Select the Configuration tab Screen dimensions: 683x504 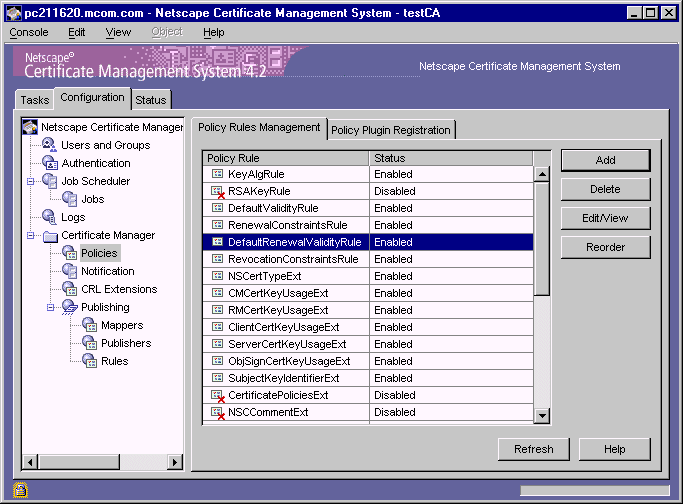click(x=92, y=98)
